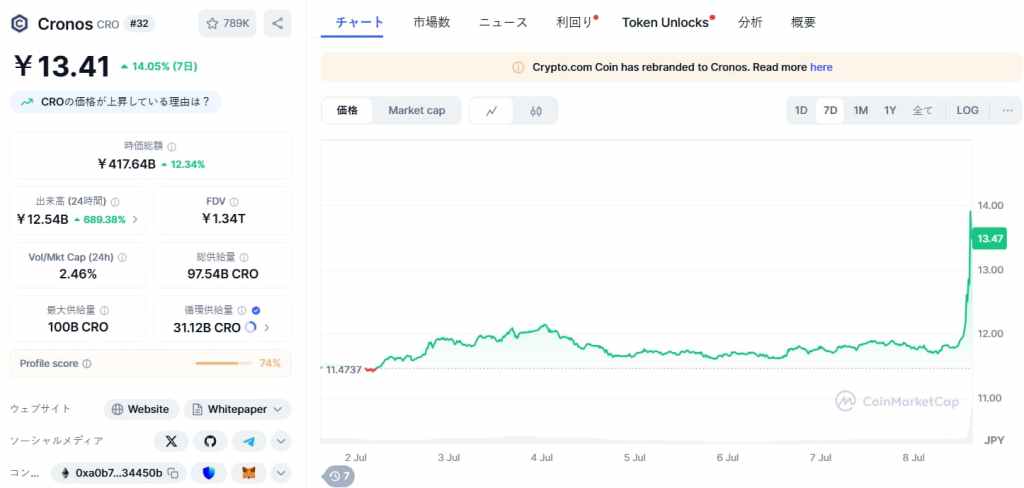Image resolution: width=1024 pixels, height=488 pixels.
Task: Open the Token Unlocks tab
Action: tap(666, 22)
